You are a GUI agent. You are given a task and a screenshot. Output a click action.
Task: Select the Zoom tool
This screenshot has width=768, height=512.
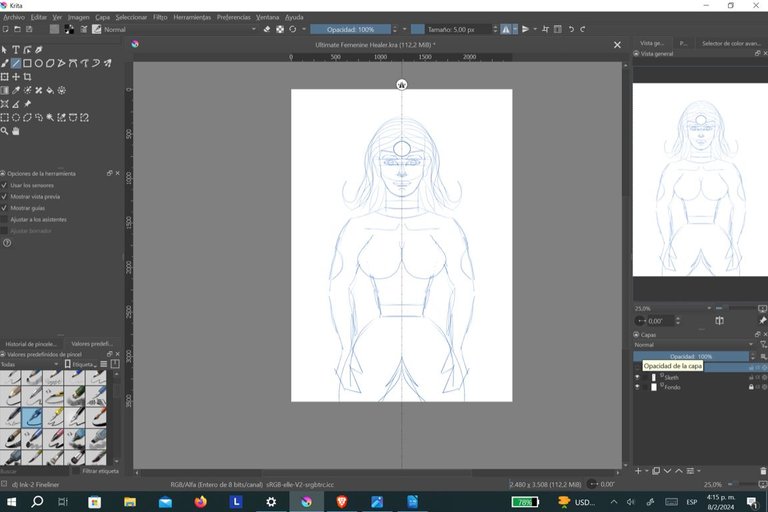click(x=4, y=131)
